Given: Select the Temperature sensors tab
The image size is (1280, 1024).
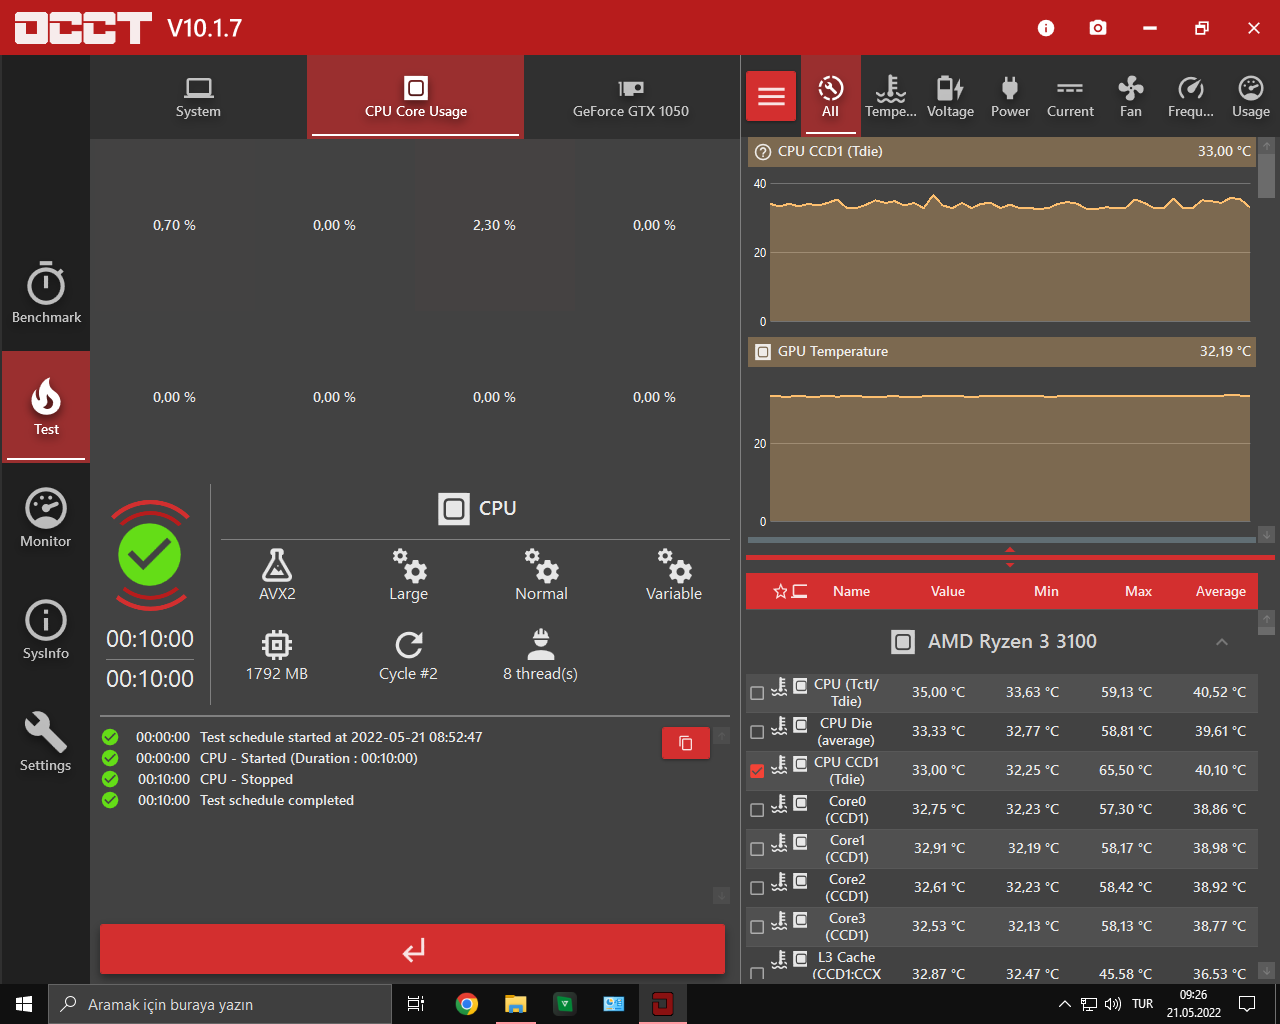Looking at the screenshot, I should click(x=891, y=97).
